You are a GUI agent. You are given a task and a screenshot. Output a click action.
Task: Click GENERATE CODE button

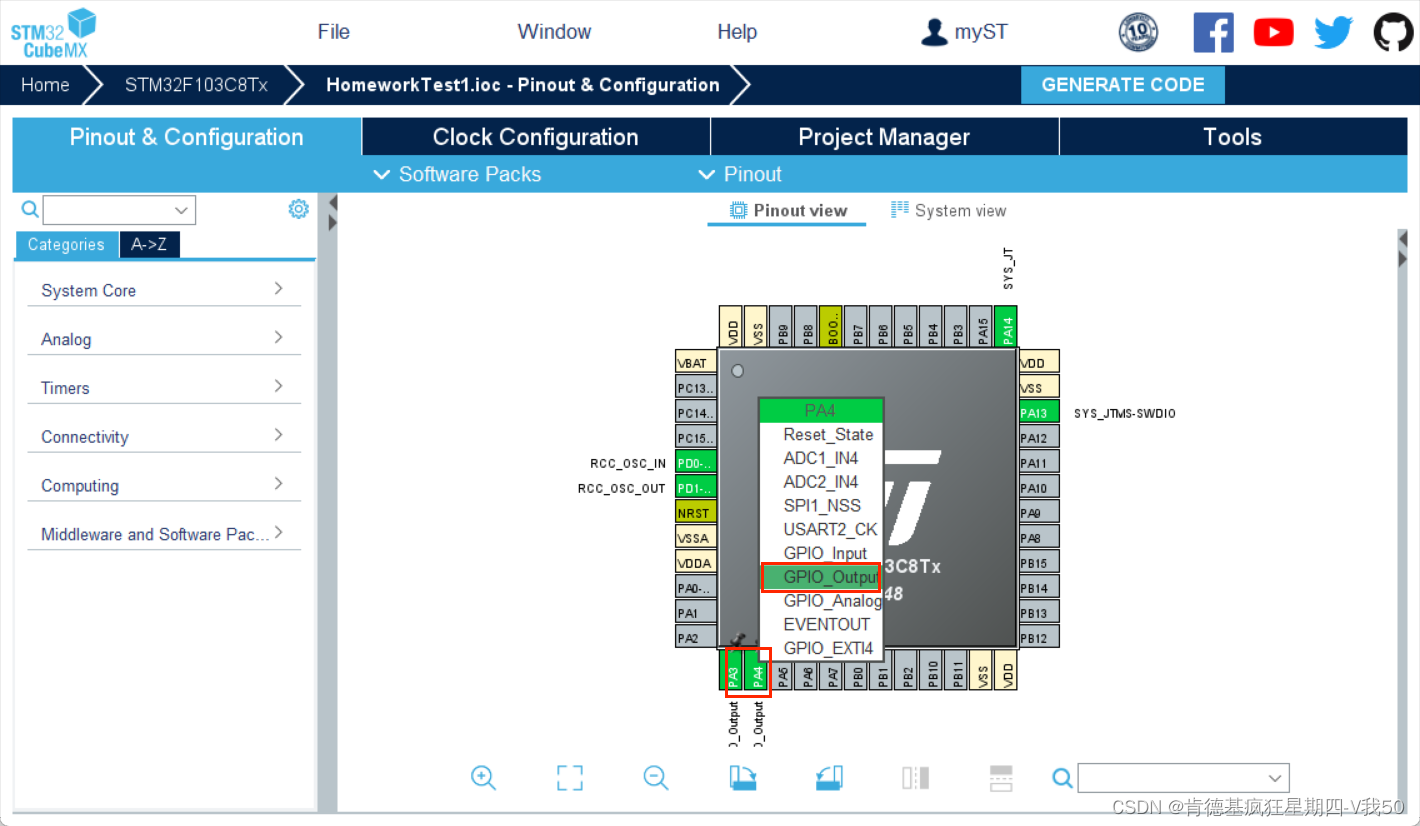(x=1123, y=85)
